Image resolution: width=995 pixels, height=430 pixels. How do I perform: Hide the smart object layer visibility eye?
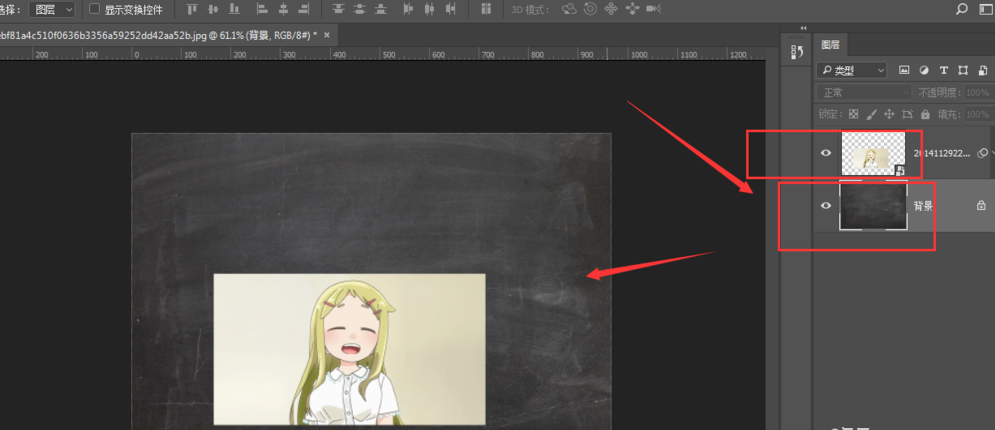[x=826, y=153]
